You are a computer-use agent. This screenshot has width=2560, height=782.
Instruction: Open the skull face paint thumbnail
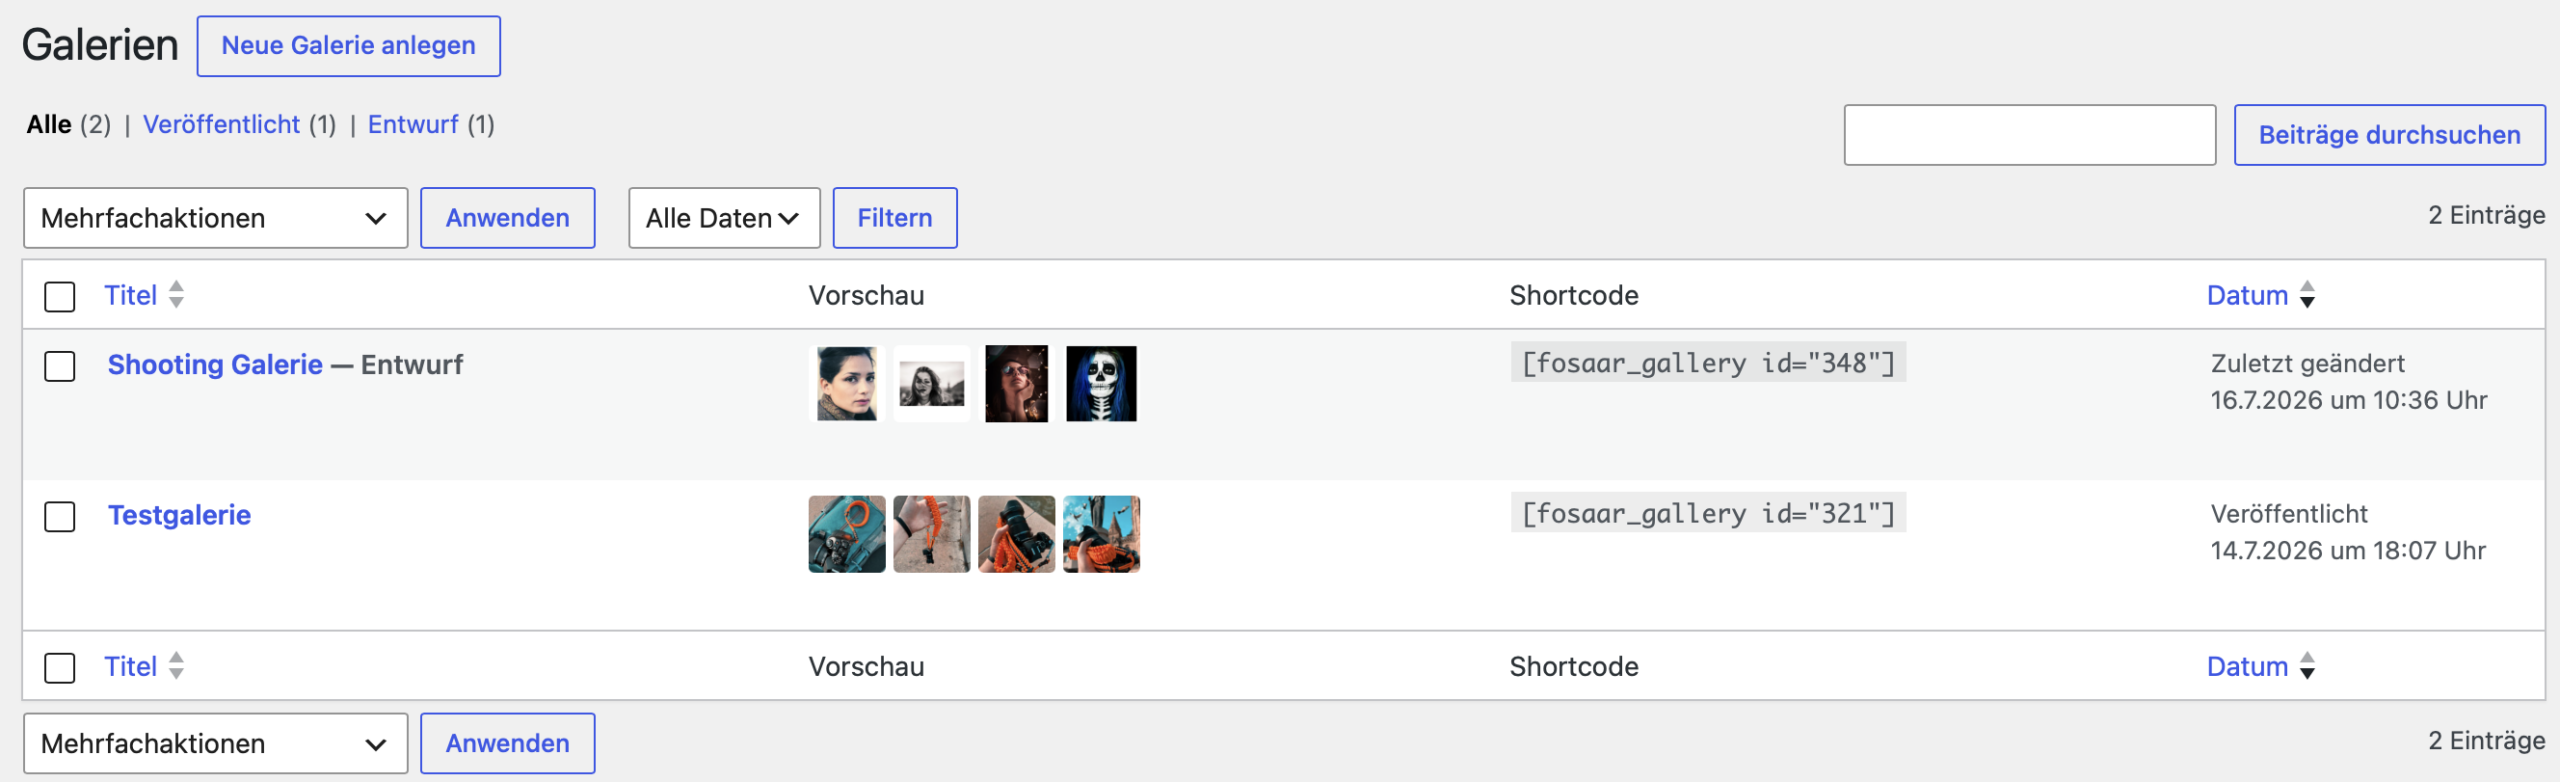1101,383
